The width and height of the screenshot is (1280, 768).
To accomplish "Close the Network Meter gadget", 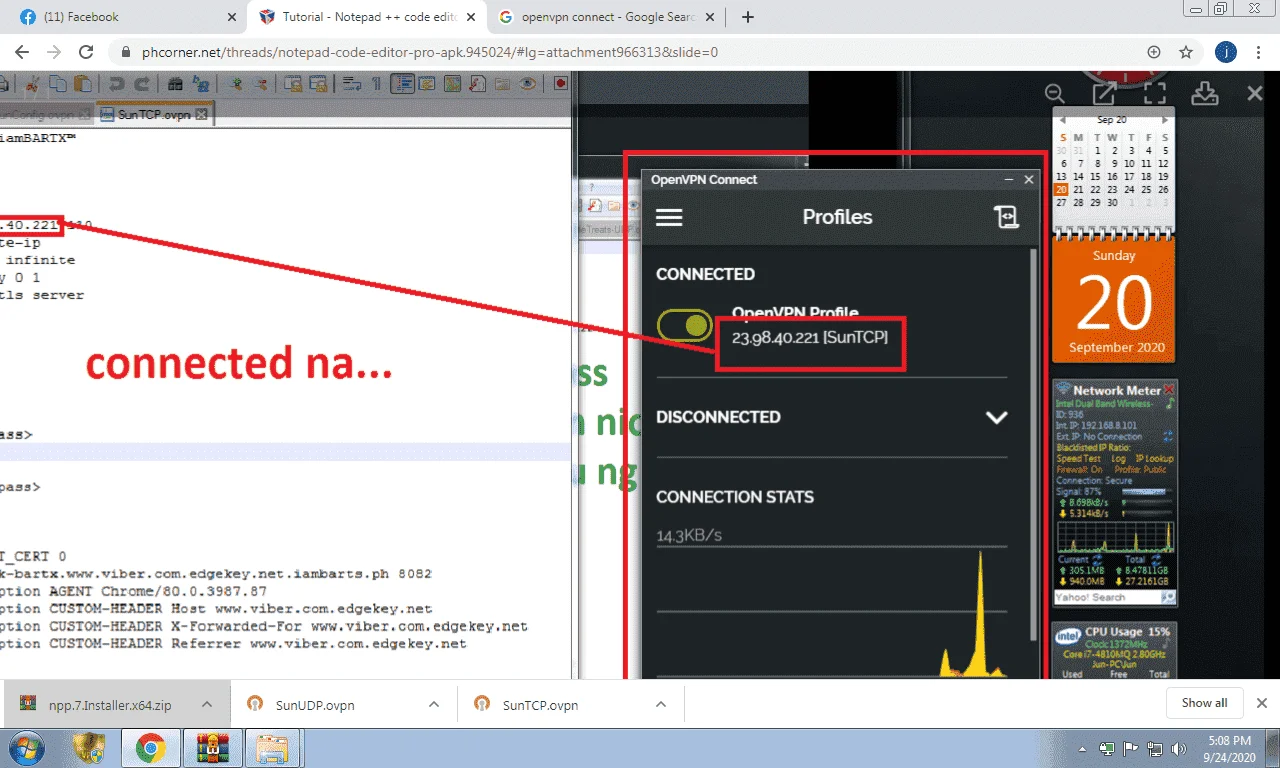I will point(1170,387).
